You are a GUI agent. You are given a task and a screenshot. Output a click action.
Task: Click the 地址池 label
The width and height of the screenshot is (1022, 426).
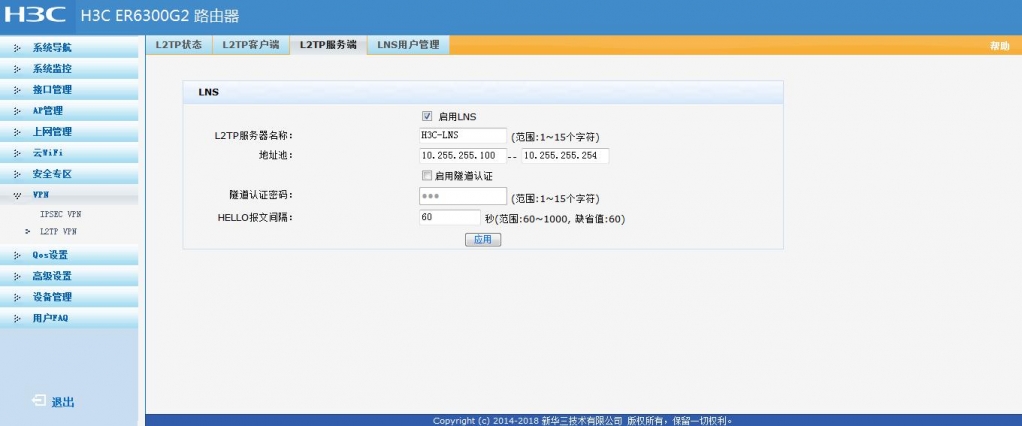[276, 156]
